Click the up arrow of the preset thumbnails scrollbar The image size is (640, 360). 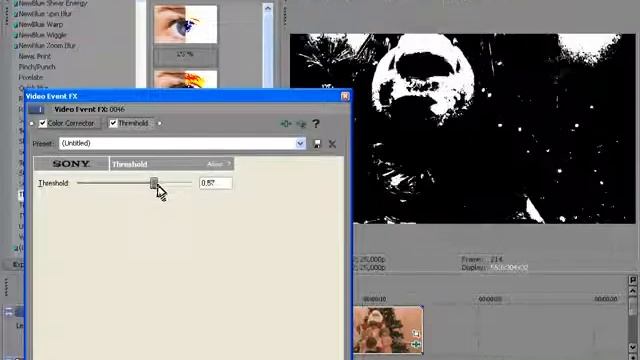268,9
